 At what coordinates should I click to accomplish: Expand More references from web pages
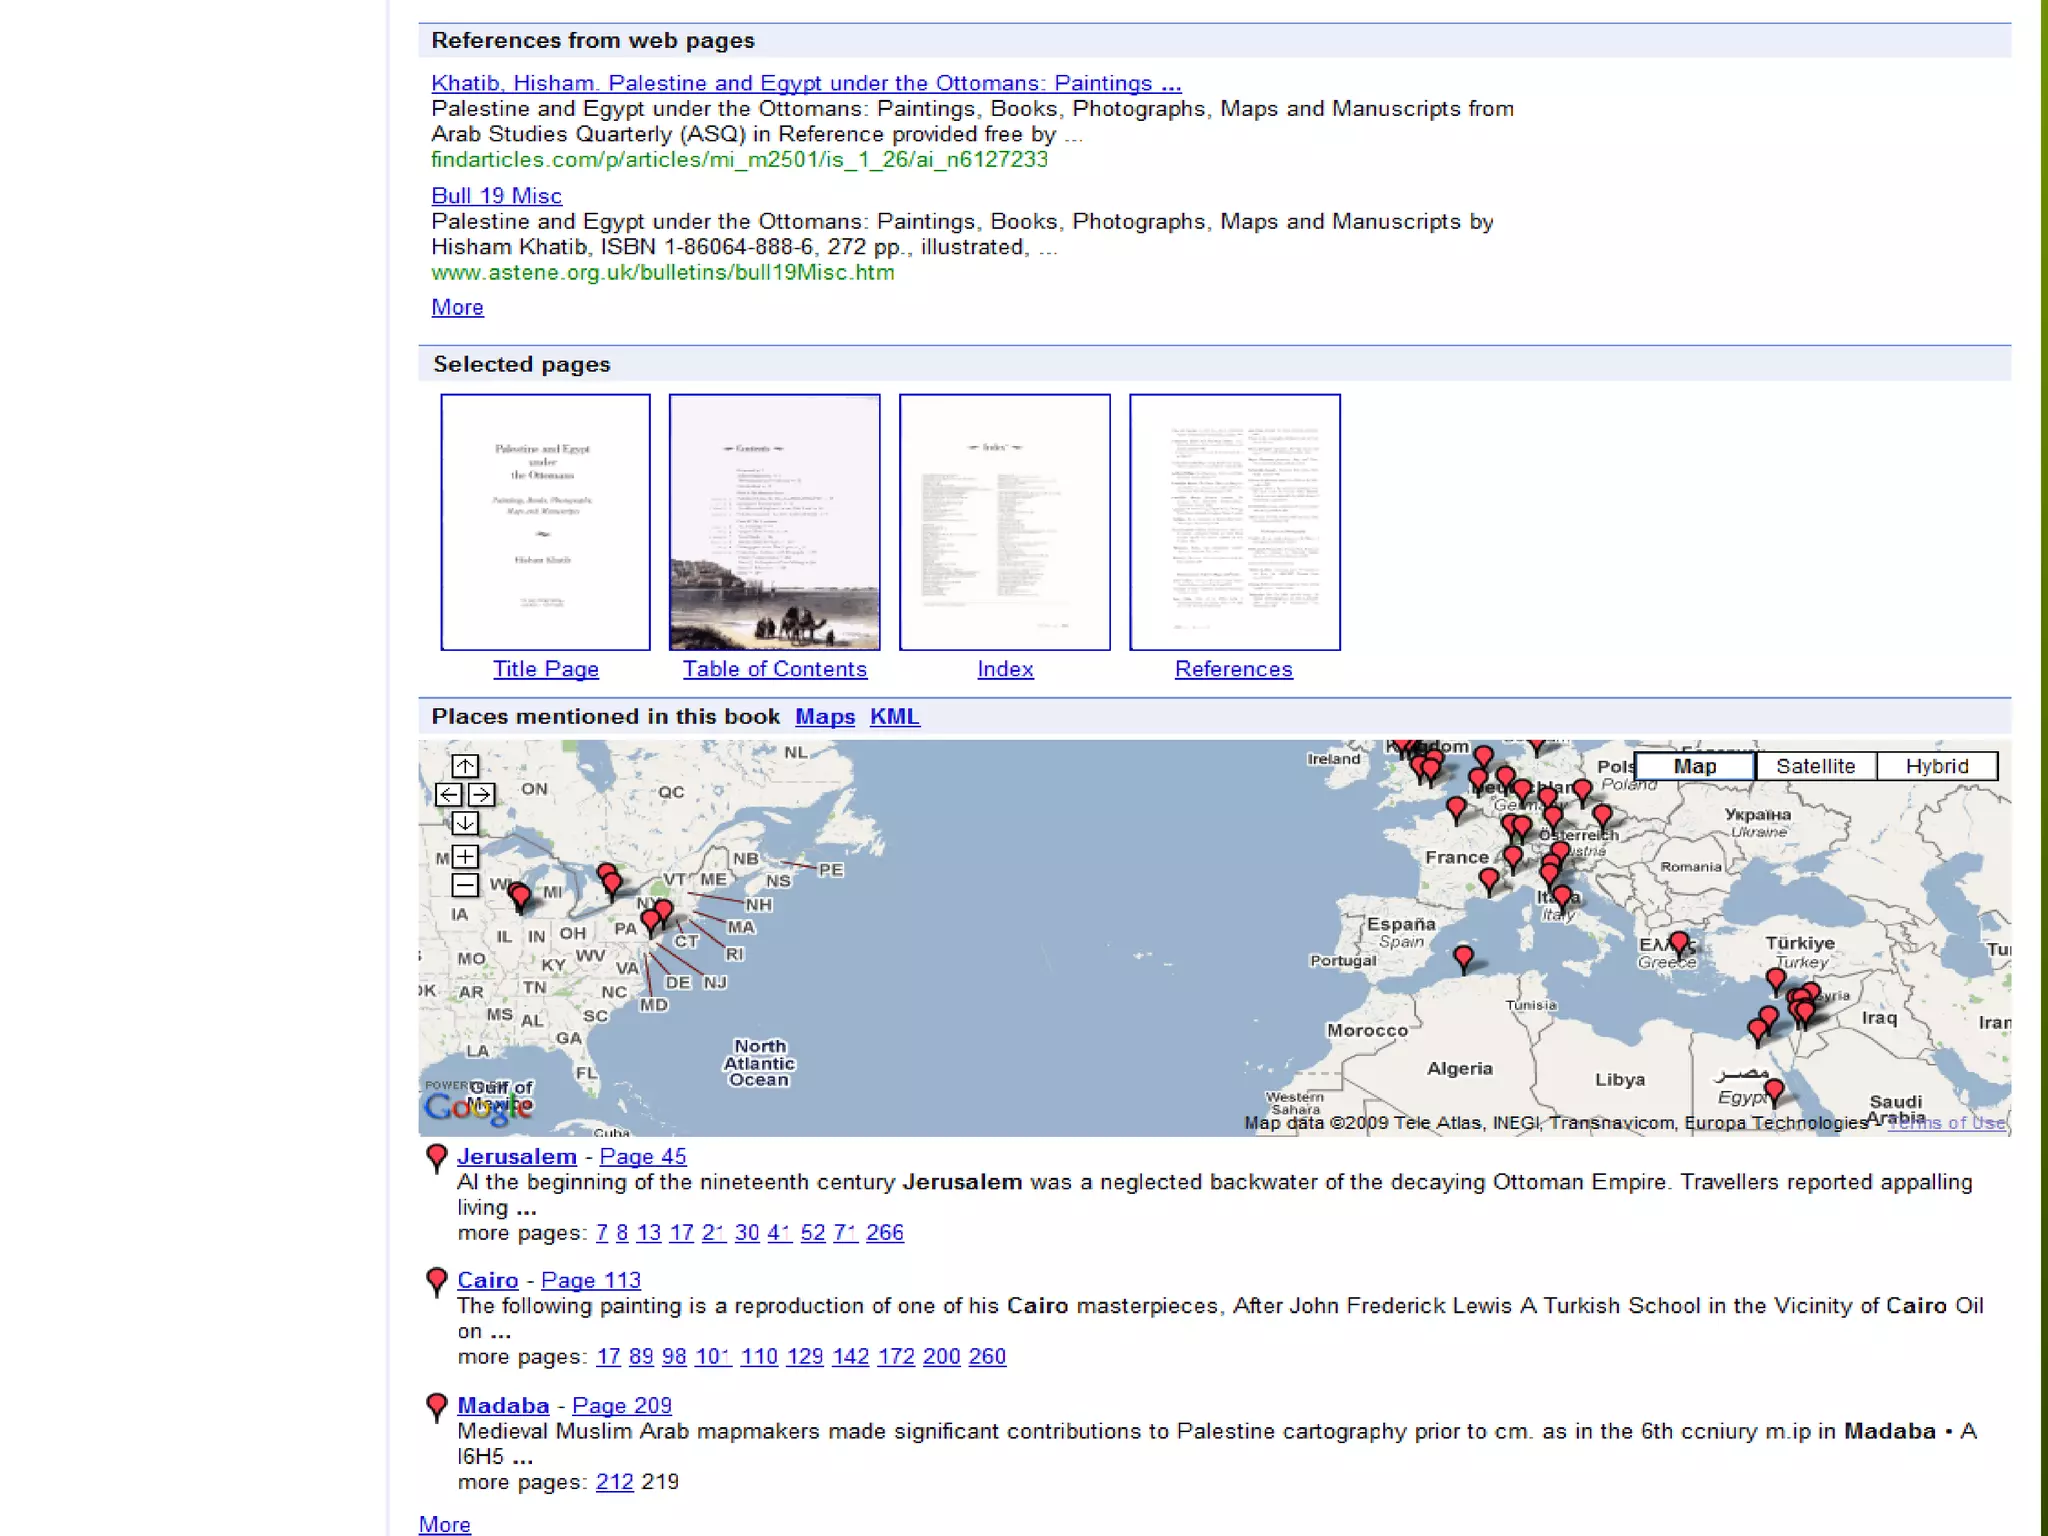(x=457, y=308)
